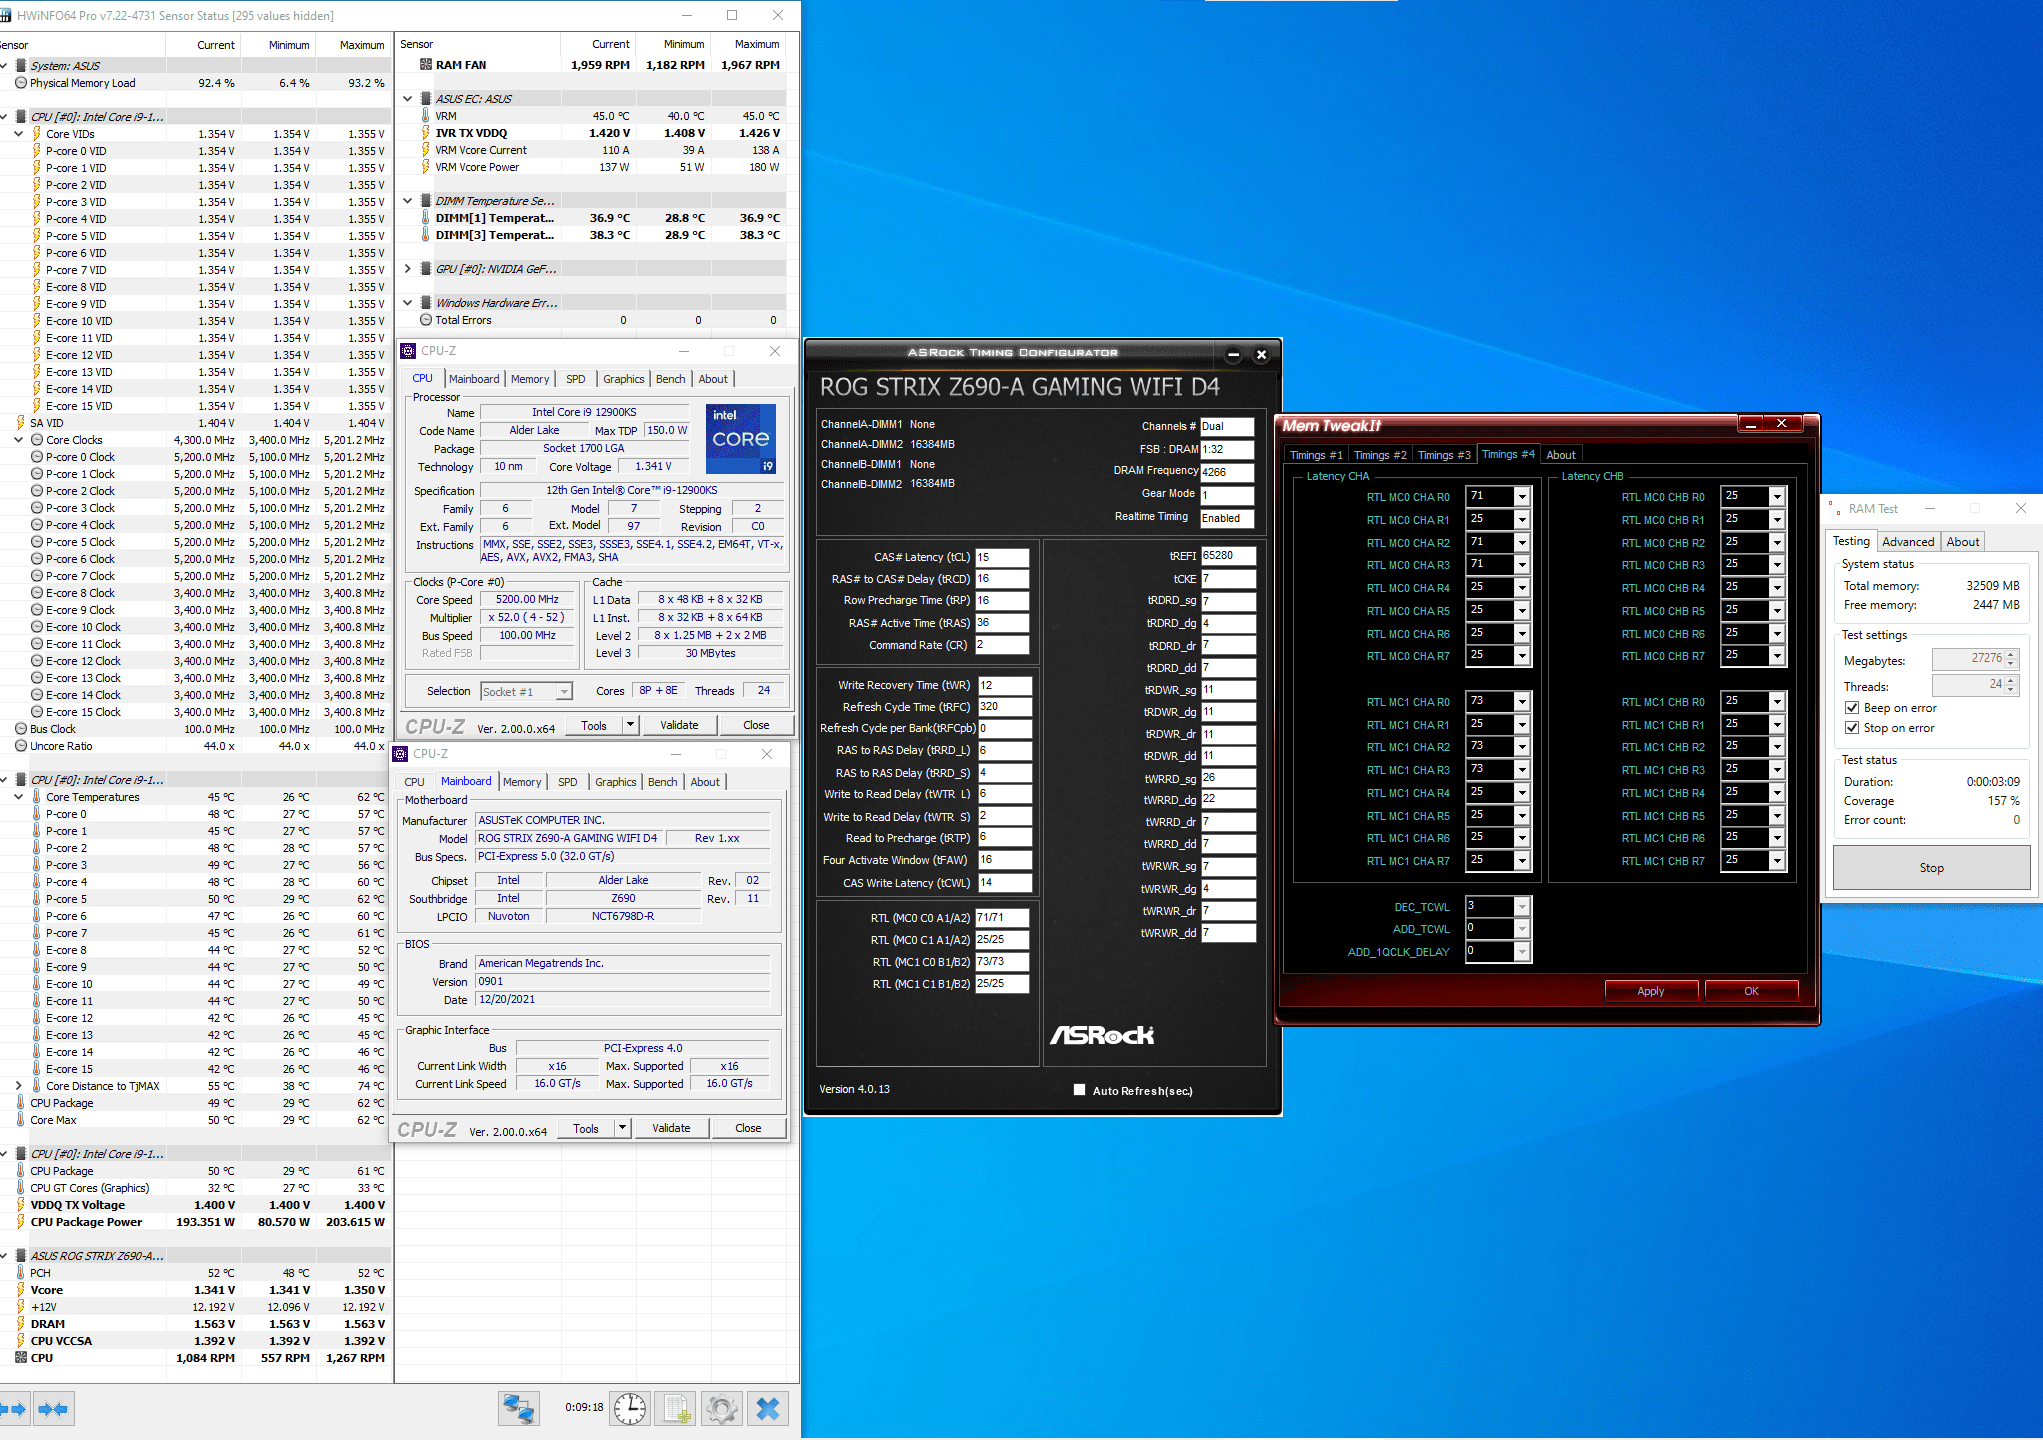Expand GPU NVIDIA GeForce sensor group
This screenshot has height=1440, width=2043.
408,269
